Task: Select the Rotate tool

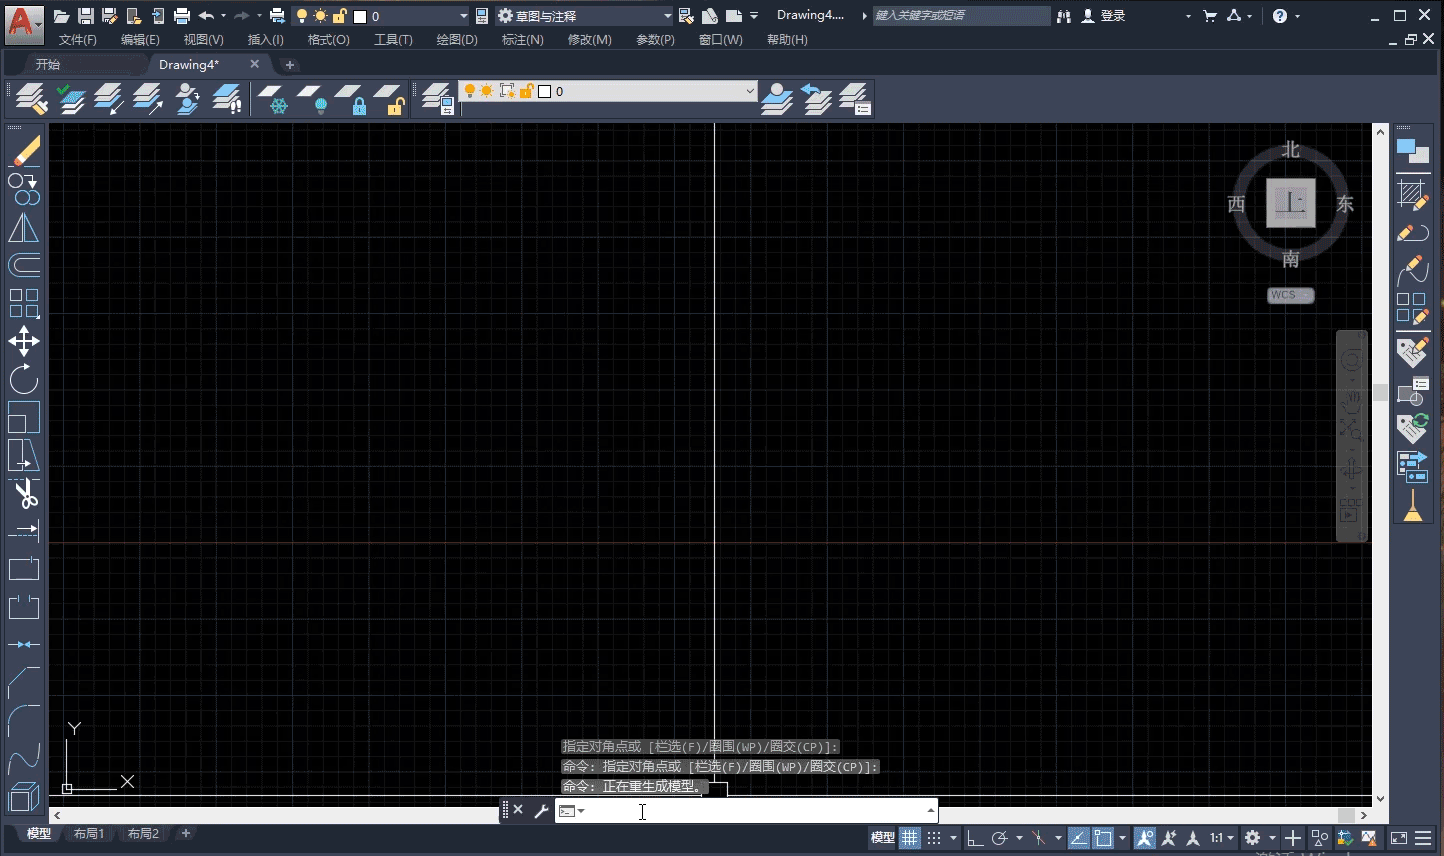Action: click(x=24, y=379)
